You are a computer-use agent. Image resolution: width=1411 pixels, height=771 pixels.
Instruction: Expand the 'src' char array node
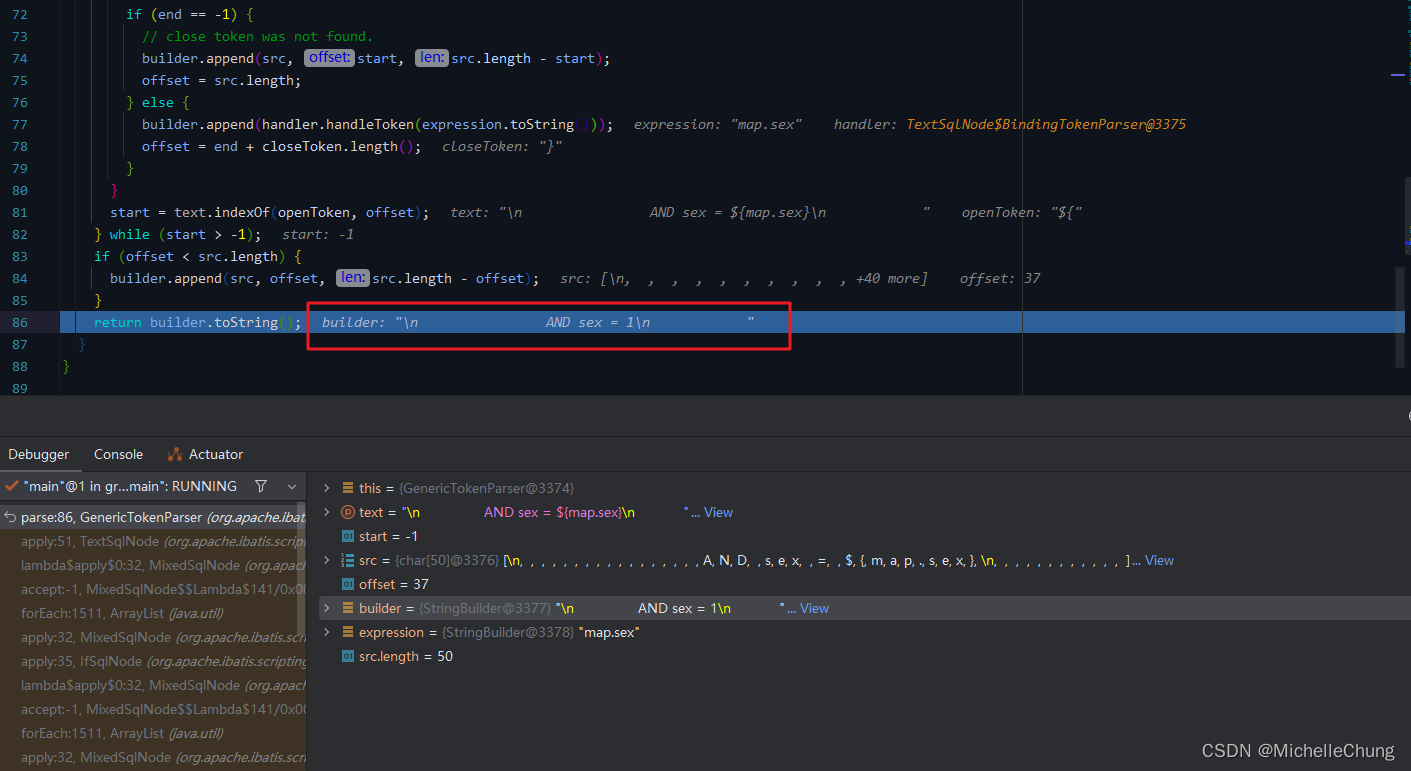pyautogui.click(x=326, y=560)
